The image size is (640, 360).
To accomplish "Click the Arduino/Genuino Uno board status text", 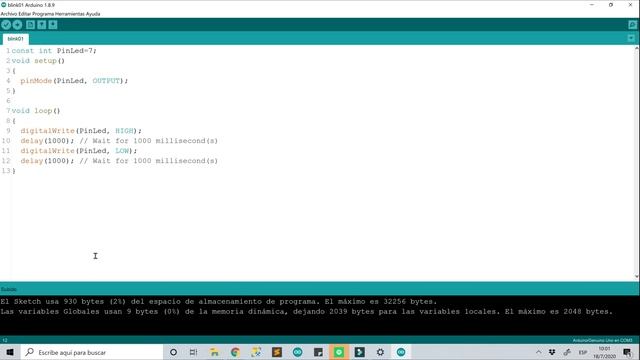I will pyautogui.click(x=602, y=340).
